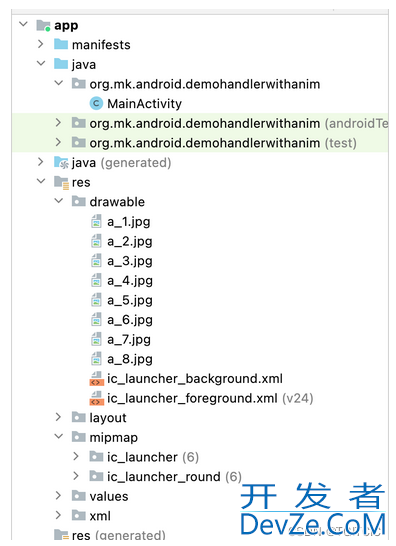Click the drawable folder icon

[x=79, y=201]
